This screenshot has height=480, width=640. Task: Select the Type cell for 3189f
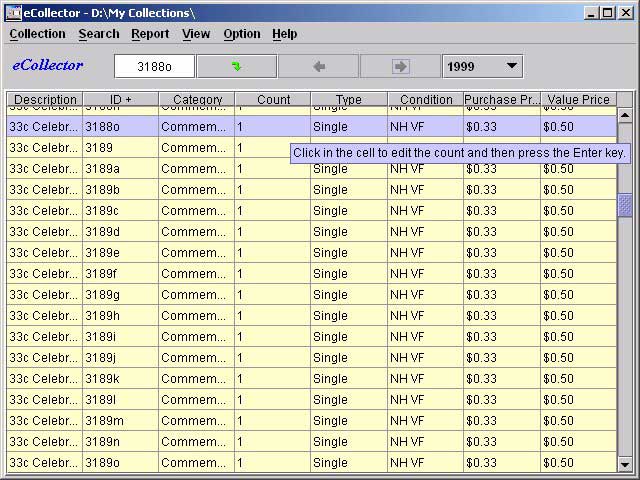pyautogui.click(x=348, y=274)
